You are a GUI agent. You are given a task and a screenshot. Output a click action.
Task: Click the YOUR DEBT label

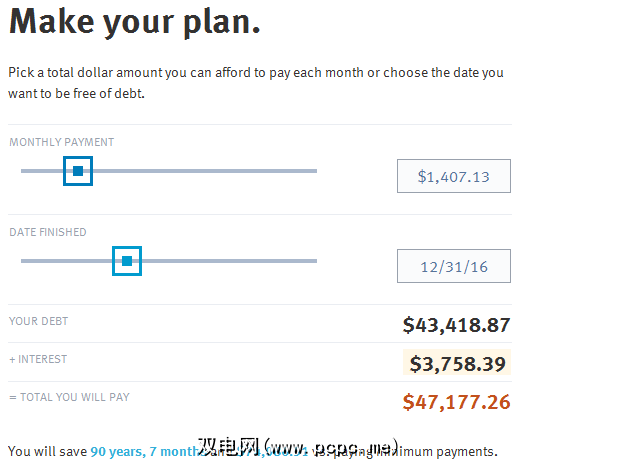39,321
